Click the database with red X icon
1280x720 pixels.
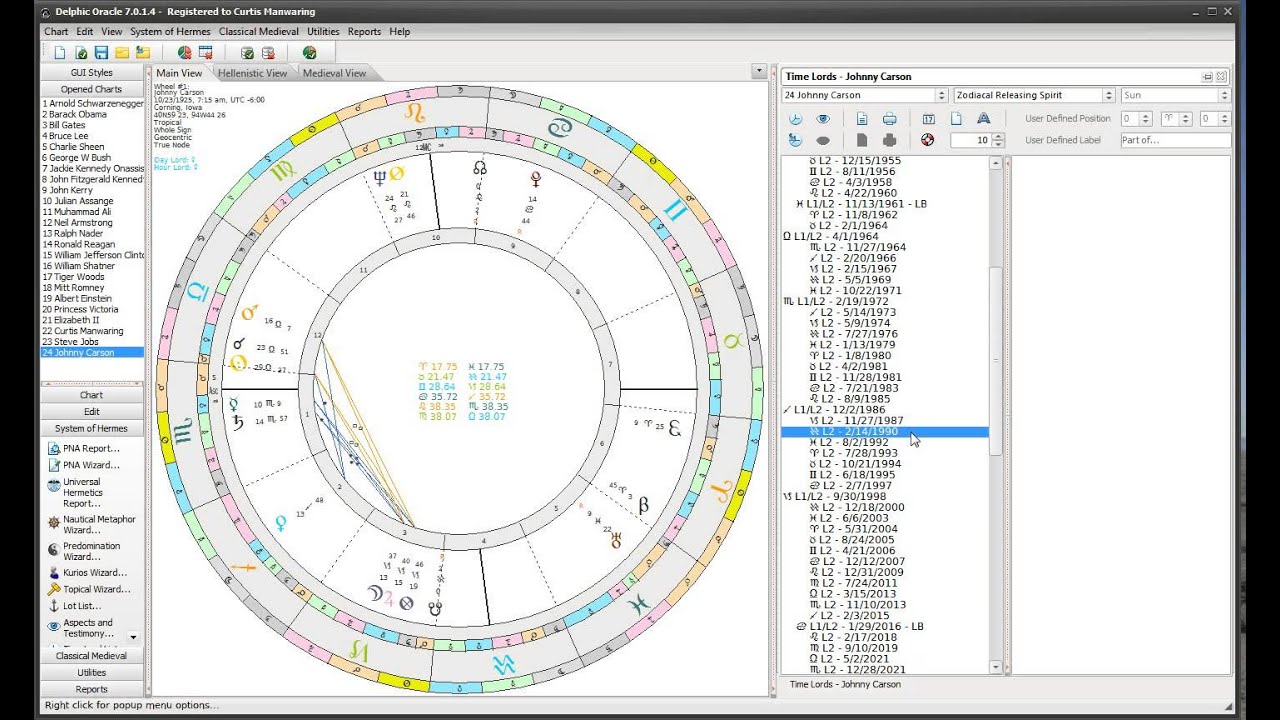(x=268, y=52)
